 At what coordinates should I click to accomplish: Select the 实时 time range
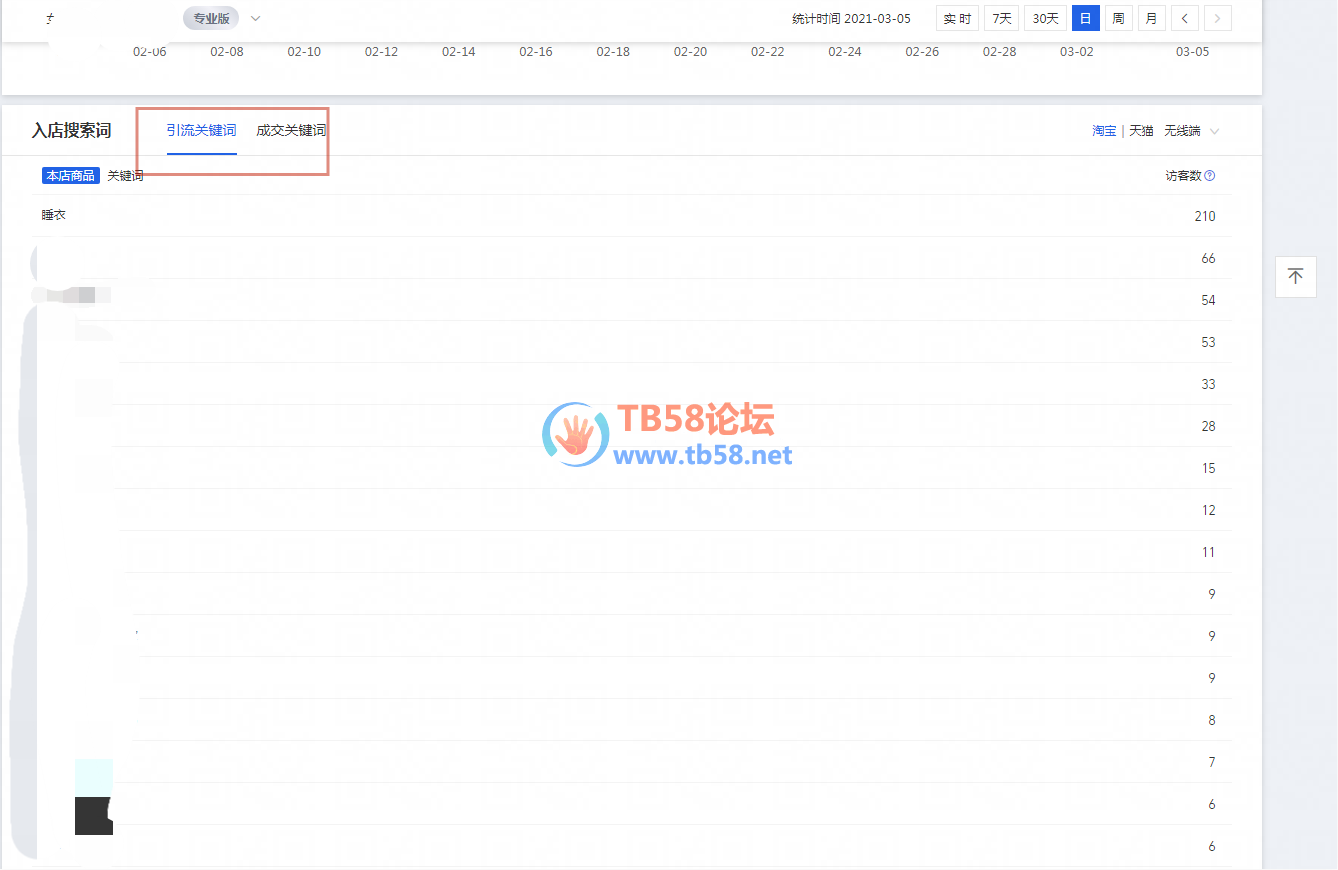pyautogui.click(x=957, y=18)
